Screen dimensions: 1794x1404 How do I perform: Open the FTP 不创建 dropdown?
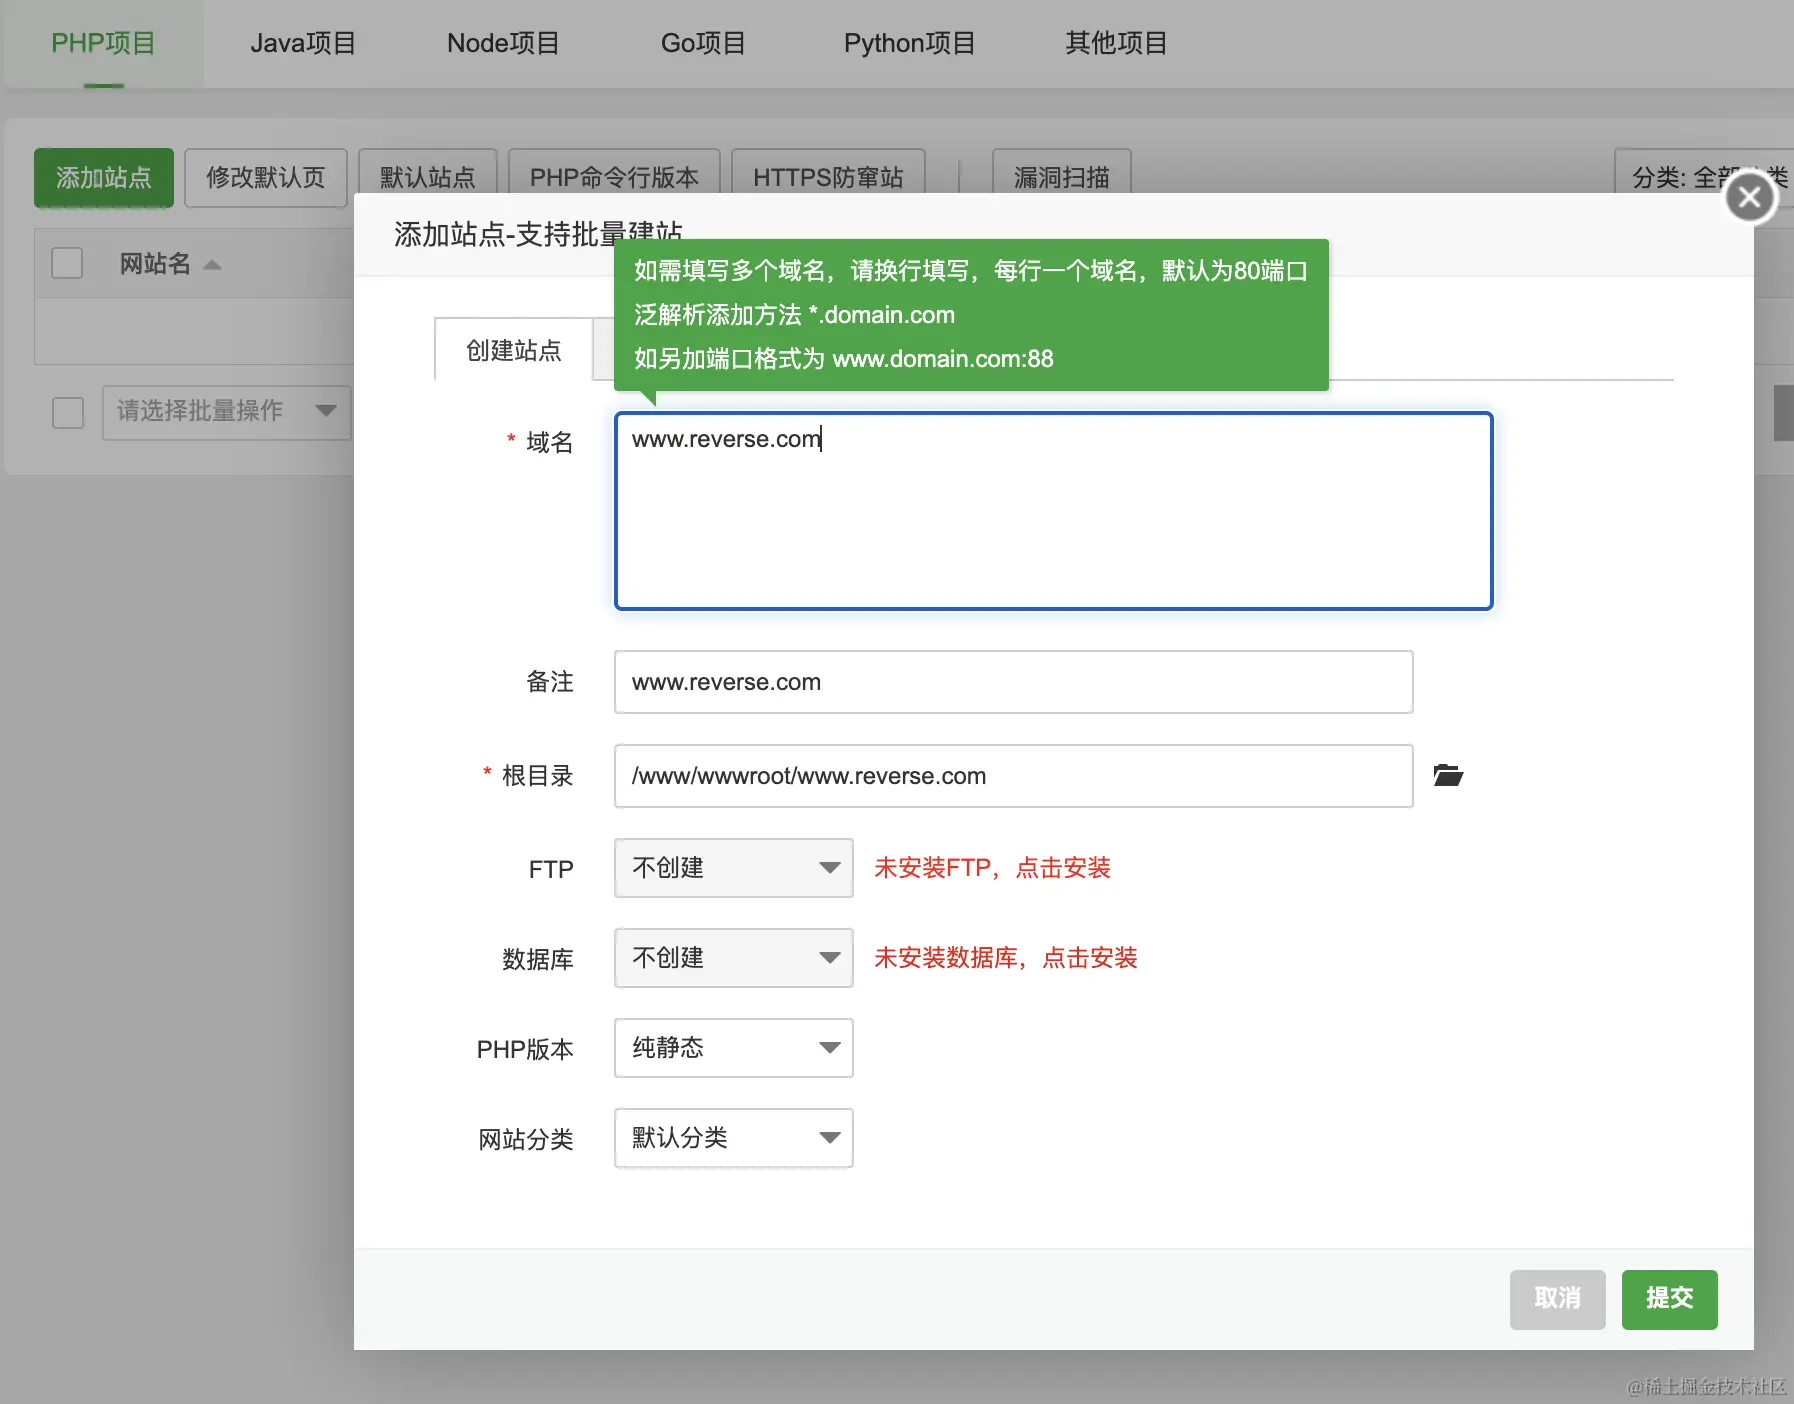pyautogui.click(x=734, y=868)
